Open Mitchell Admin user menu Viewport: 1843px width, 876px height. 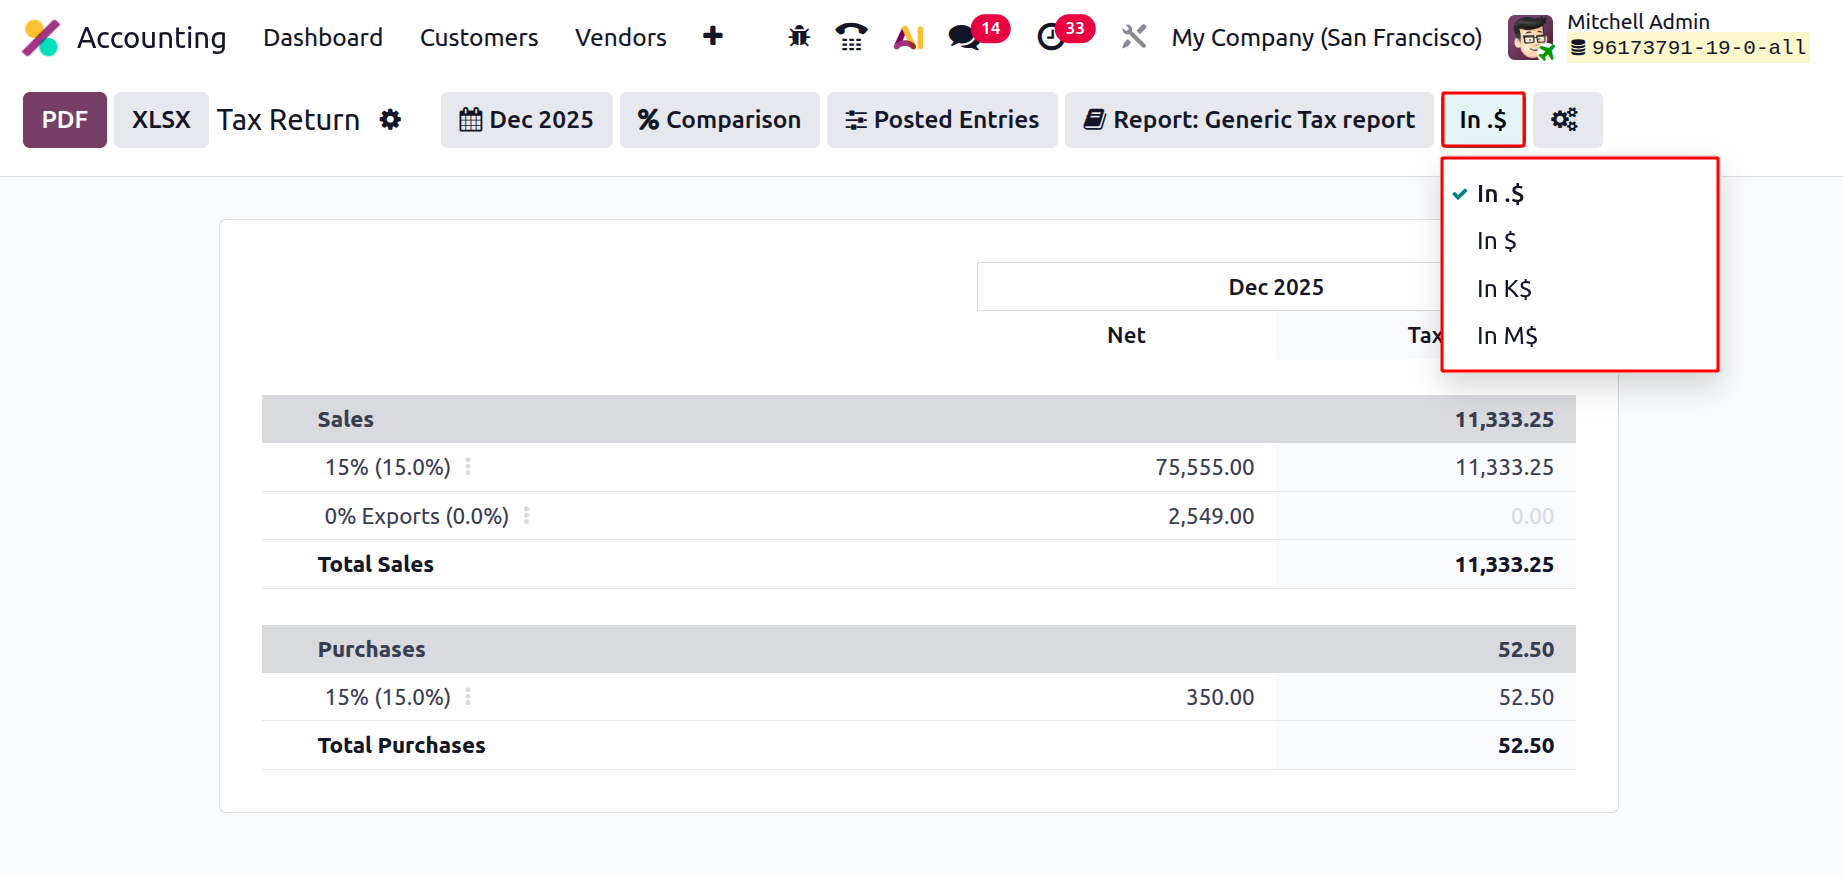(1658, 37)
